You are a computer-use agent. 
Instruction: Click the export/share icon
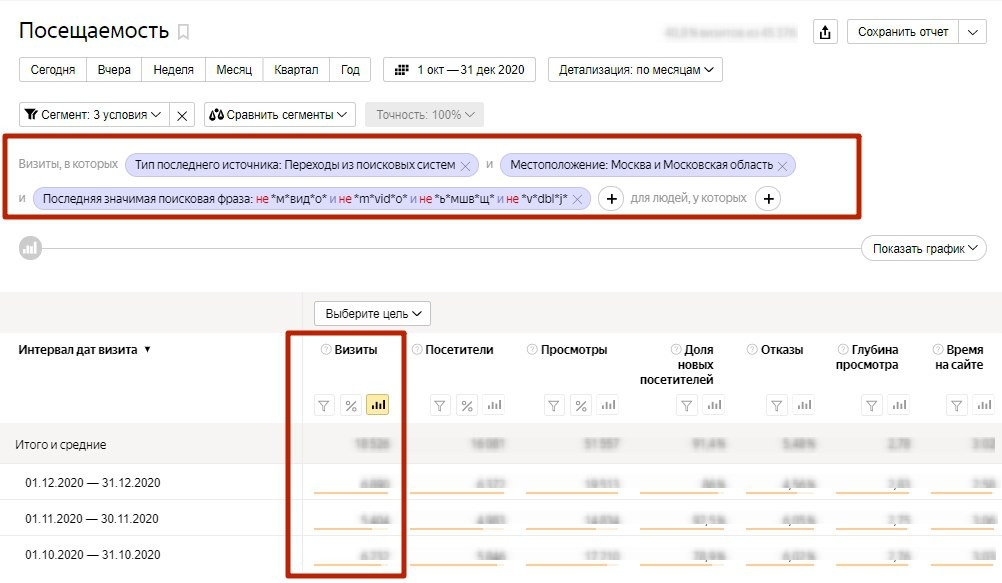coord(824,32)
